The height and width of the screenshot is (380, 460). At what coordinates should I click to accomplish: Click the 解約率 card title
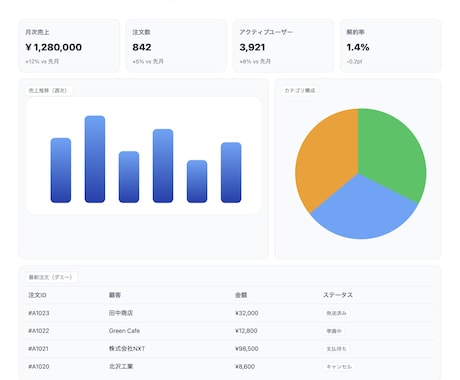click(355, 32)
